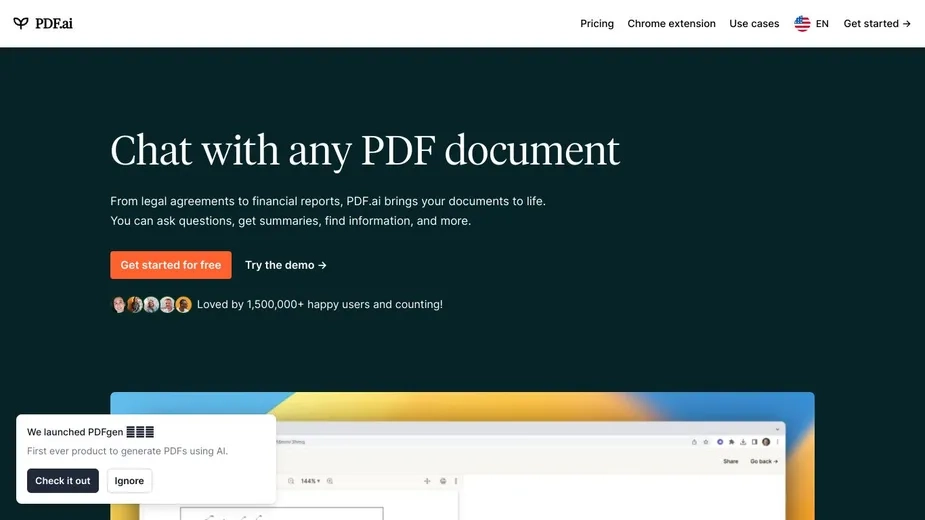Click Share in the demo preview

(x=730, y=462)
